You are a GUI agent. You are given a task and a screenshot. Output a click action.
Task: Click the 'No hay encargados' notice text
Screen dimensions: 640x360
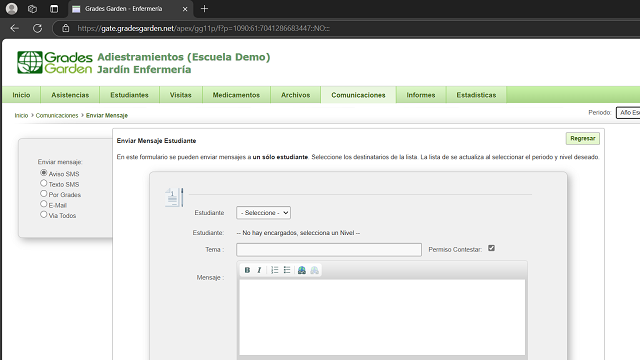[x=298, y=233]
